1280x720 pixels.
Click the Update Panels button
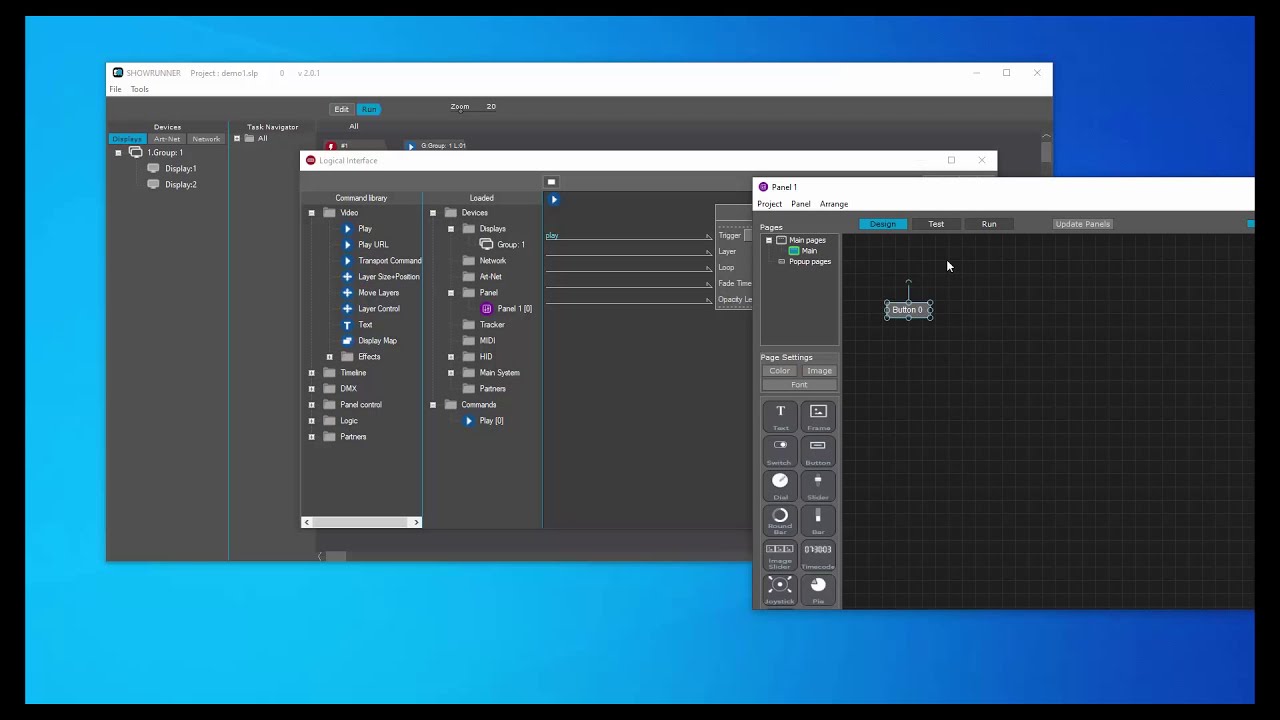(x=1083, y=224)
